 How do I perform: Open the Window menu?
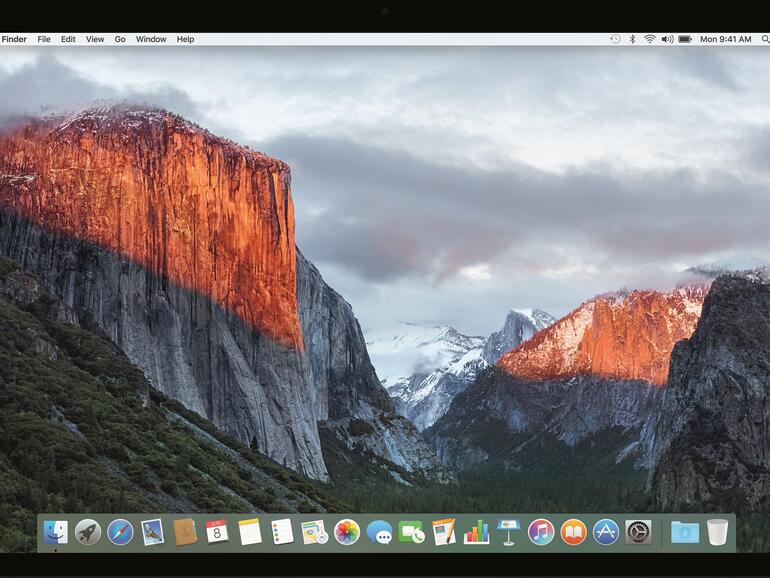coord(151,39)
